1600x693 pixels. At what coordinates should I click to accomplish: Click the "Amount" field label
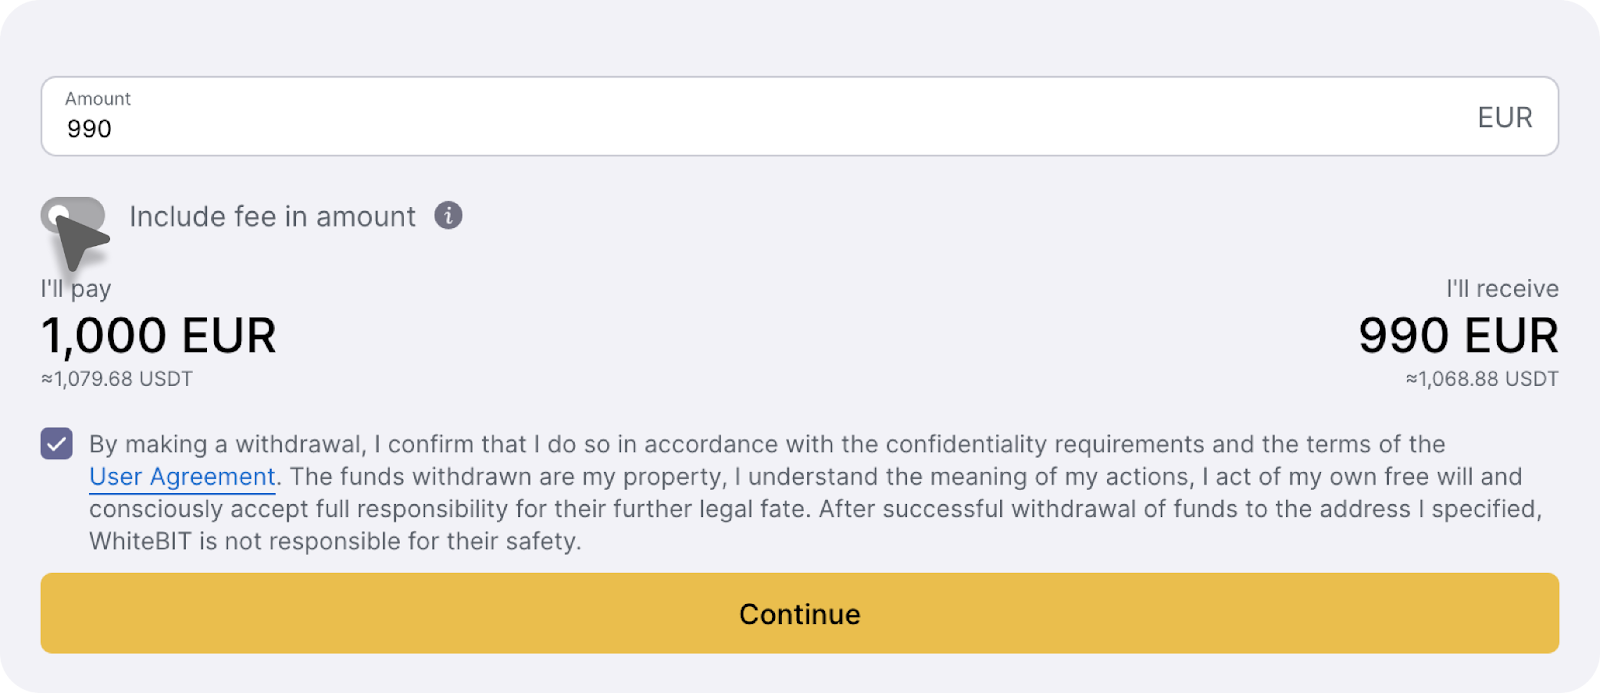98,99
